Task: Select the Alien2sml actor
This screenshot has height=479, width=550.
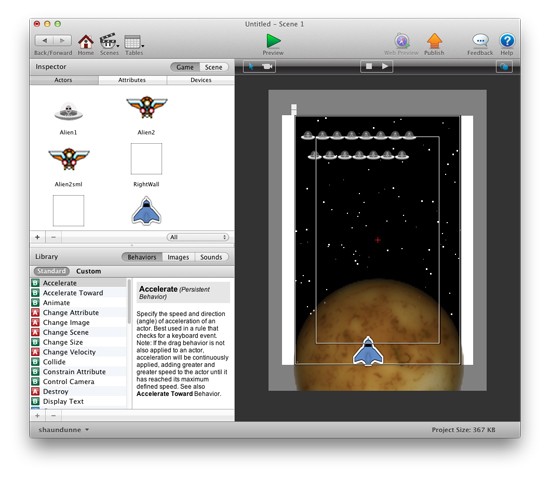Action: pyautogui.click(x=69, y=159)
